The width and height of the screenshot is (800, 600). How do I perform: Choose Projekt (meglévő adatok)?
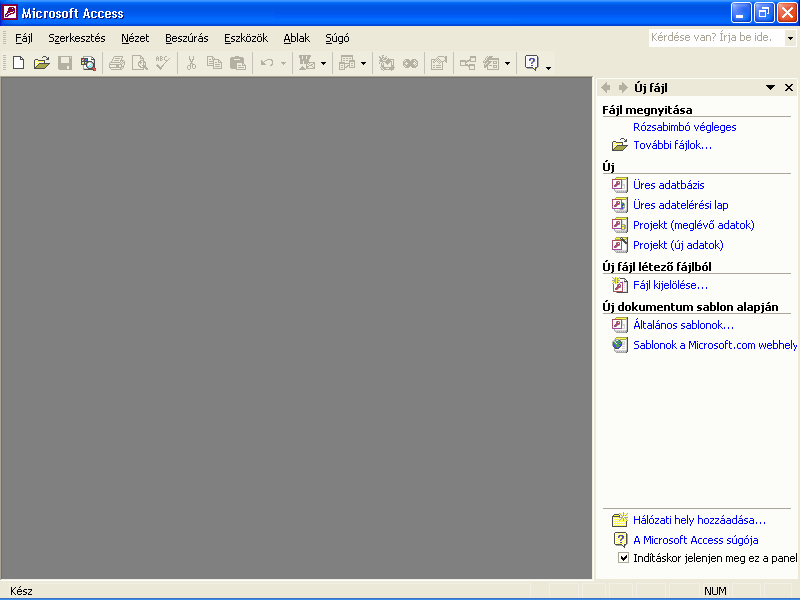pos(693,224)
